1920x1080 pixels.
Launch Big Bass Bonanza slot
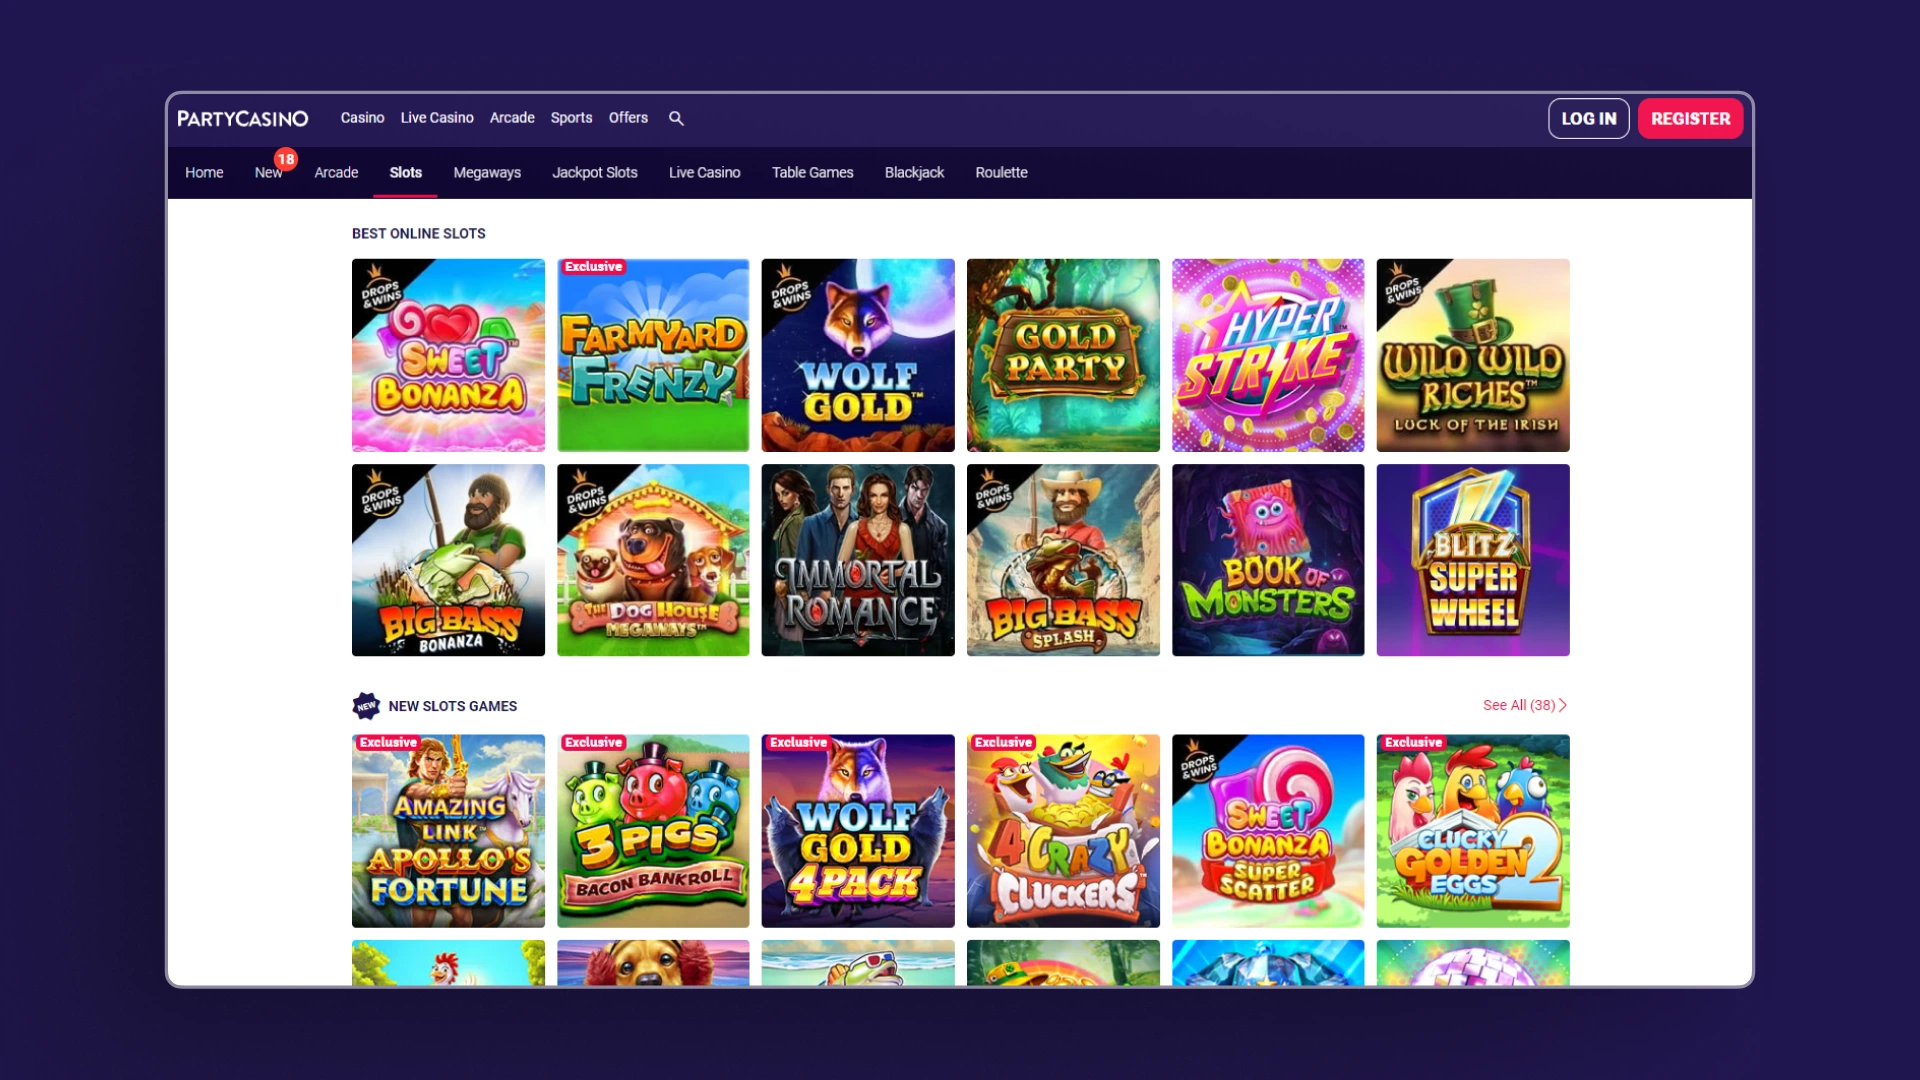(448, 560)
